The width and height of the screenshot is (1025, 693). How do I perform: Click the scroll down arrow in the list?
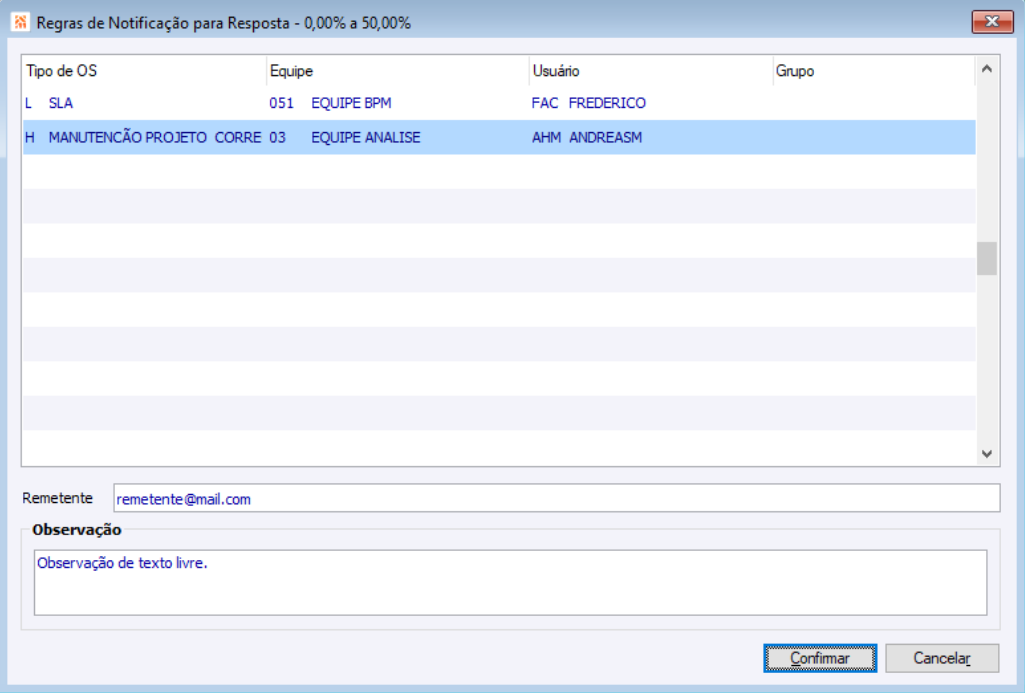(987, 453)
